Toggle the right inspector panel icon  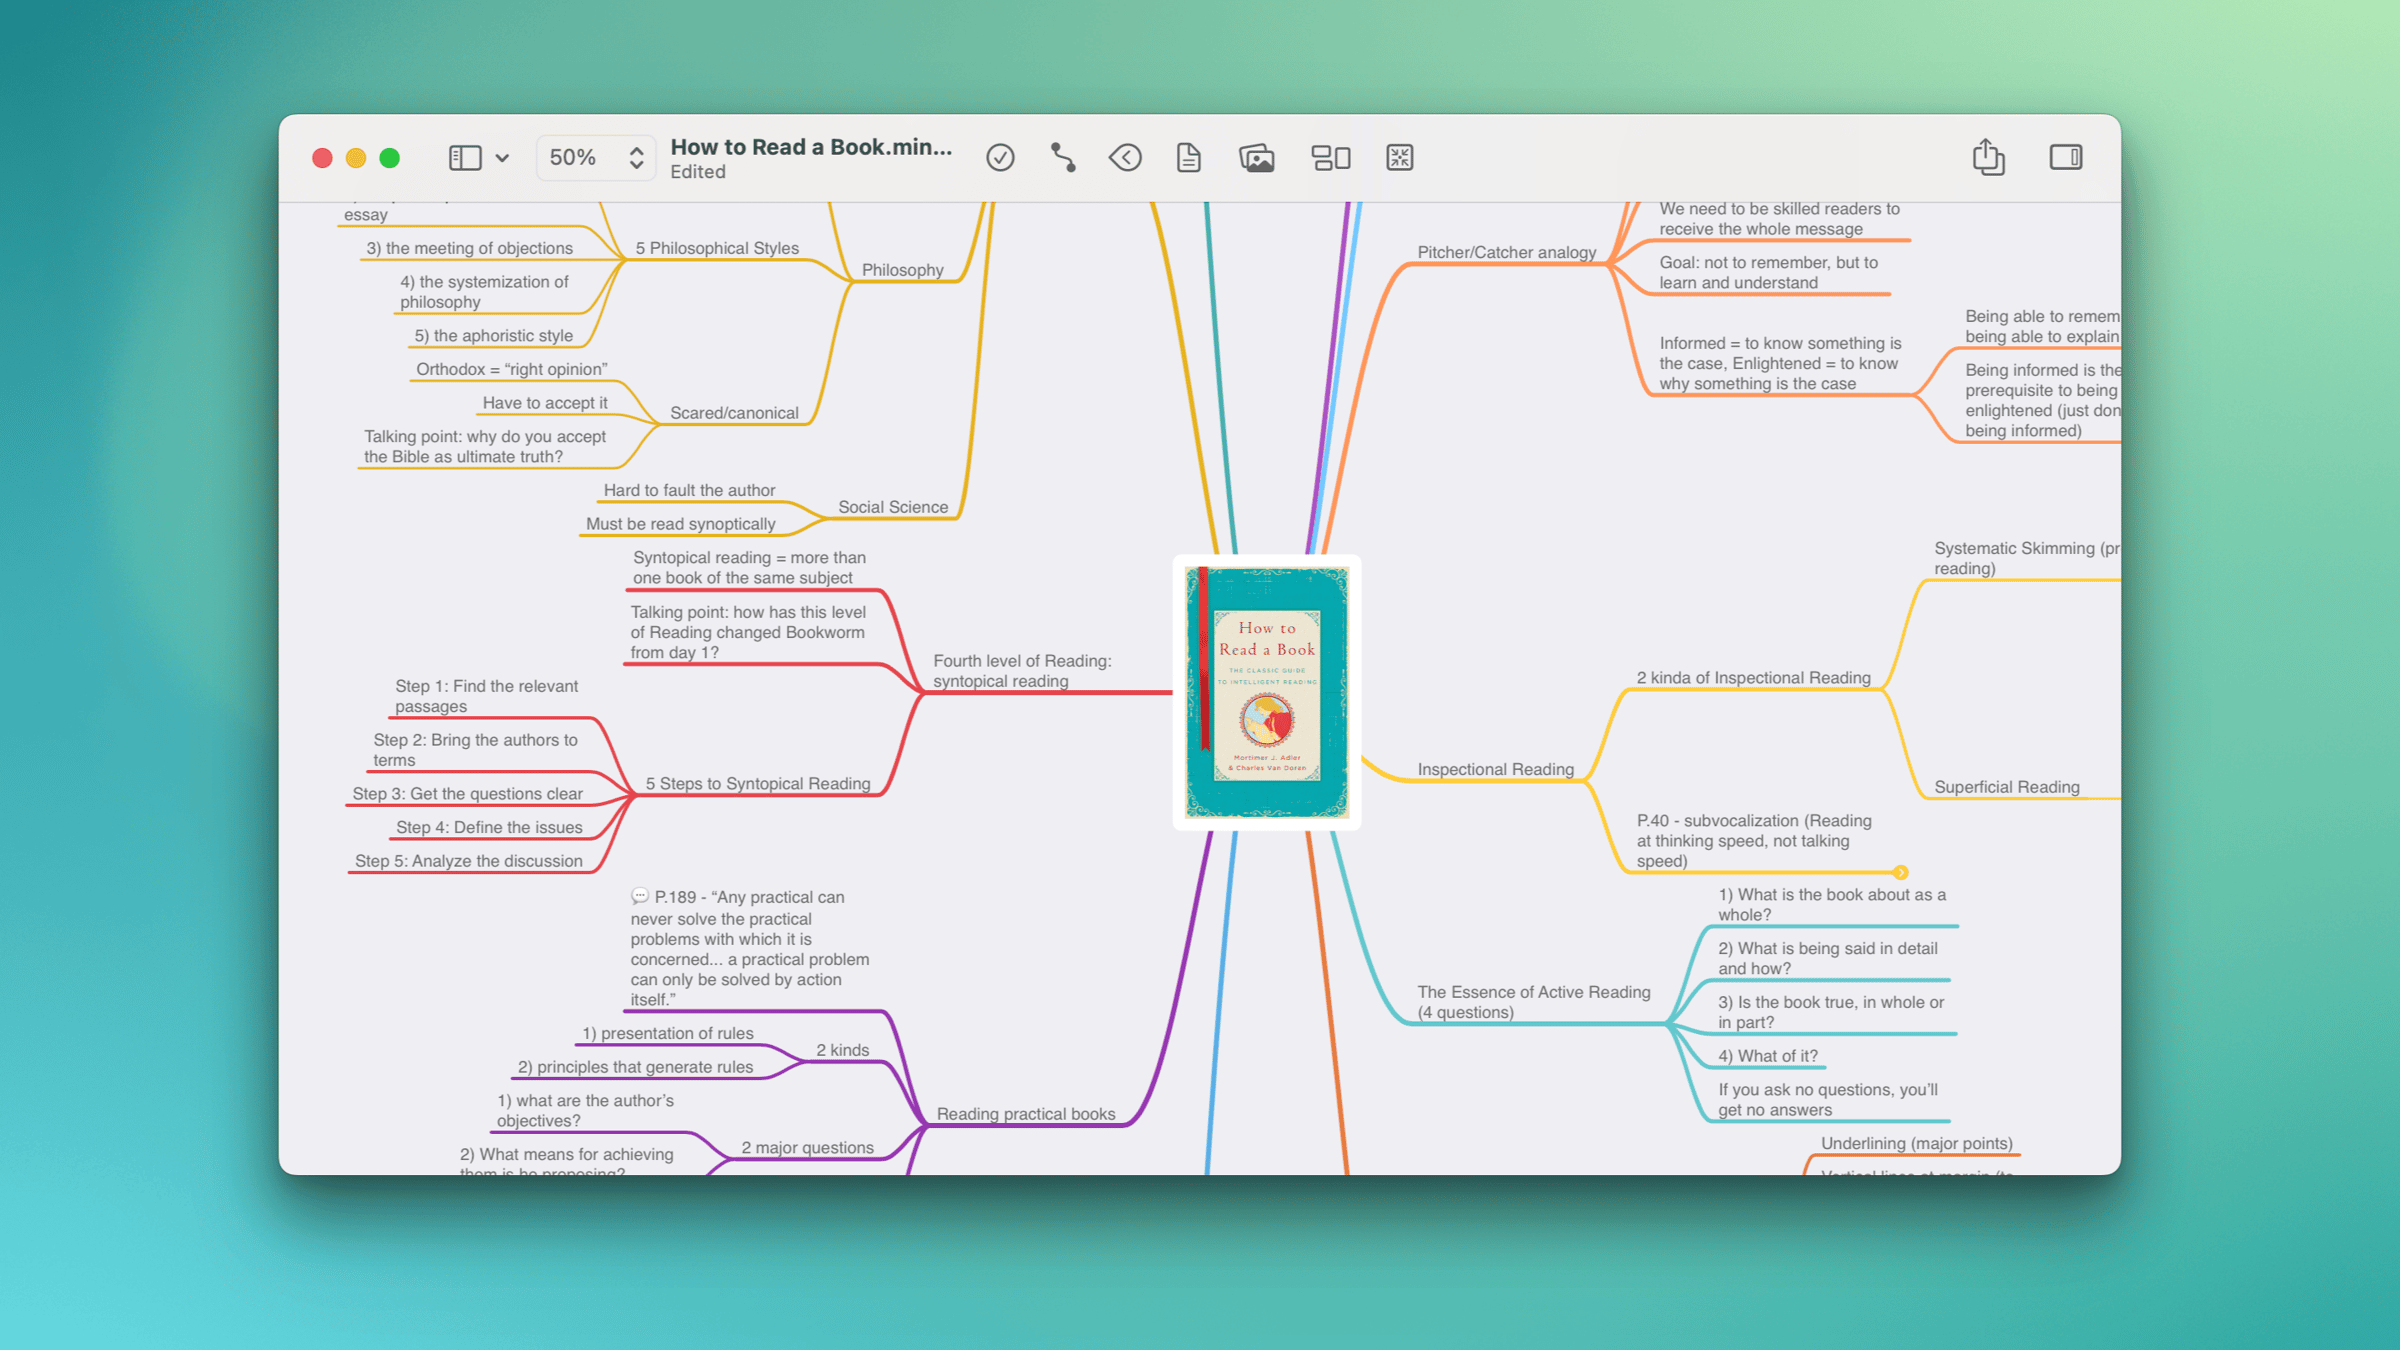click(2066, 157)
